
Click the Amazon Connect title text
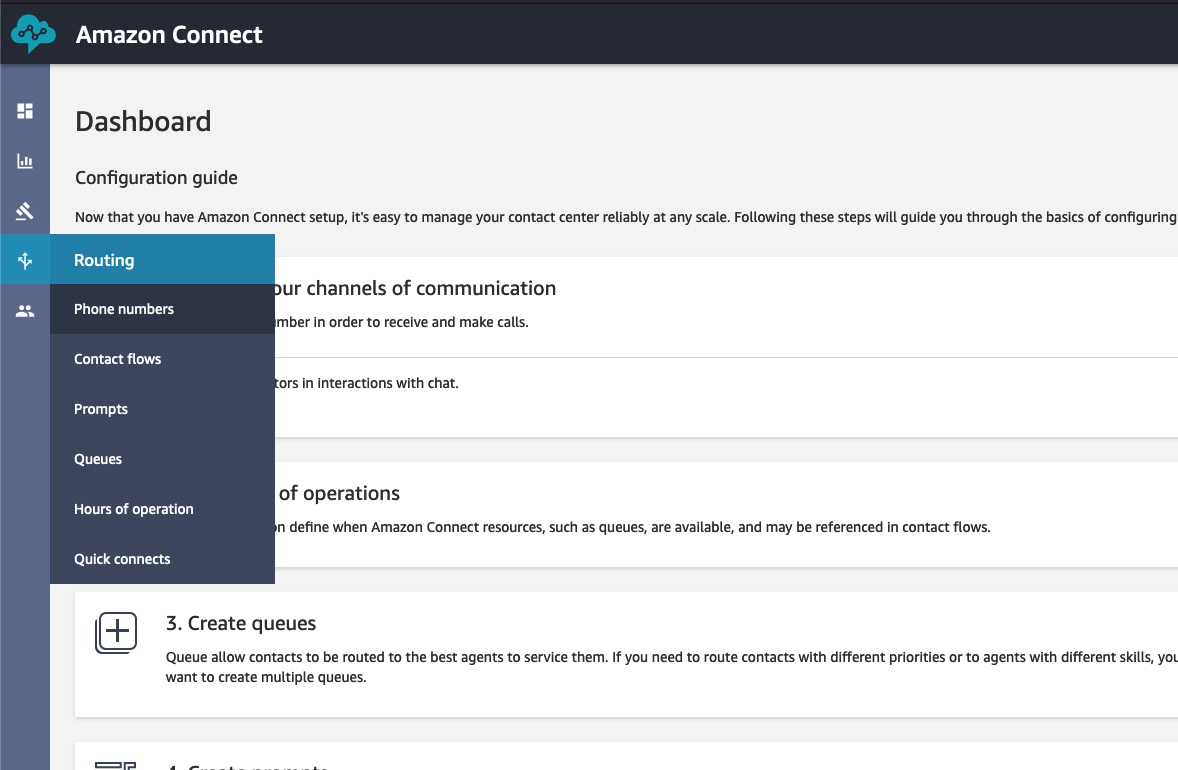[x=169, y=35]
